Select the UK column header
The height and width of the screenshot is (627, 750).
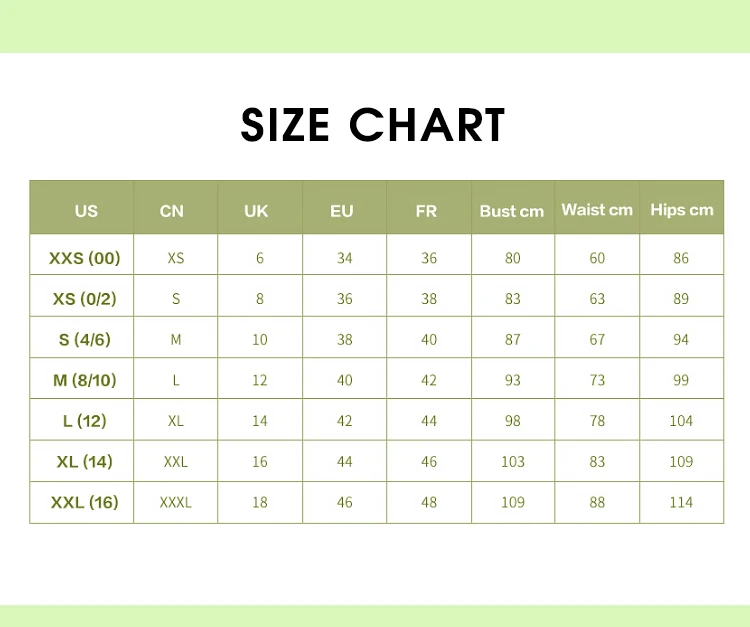[257, 211]
